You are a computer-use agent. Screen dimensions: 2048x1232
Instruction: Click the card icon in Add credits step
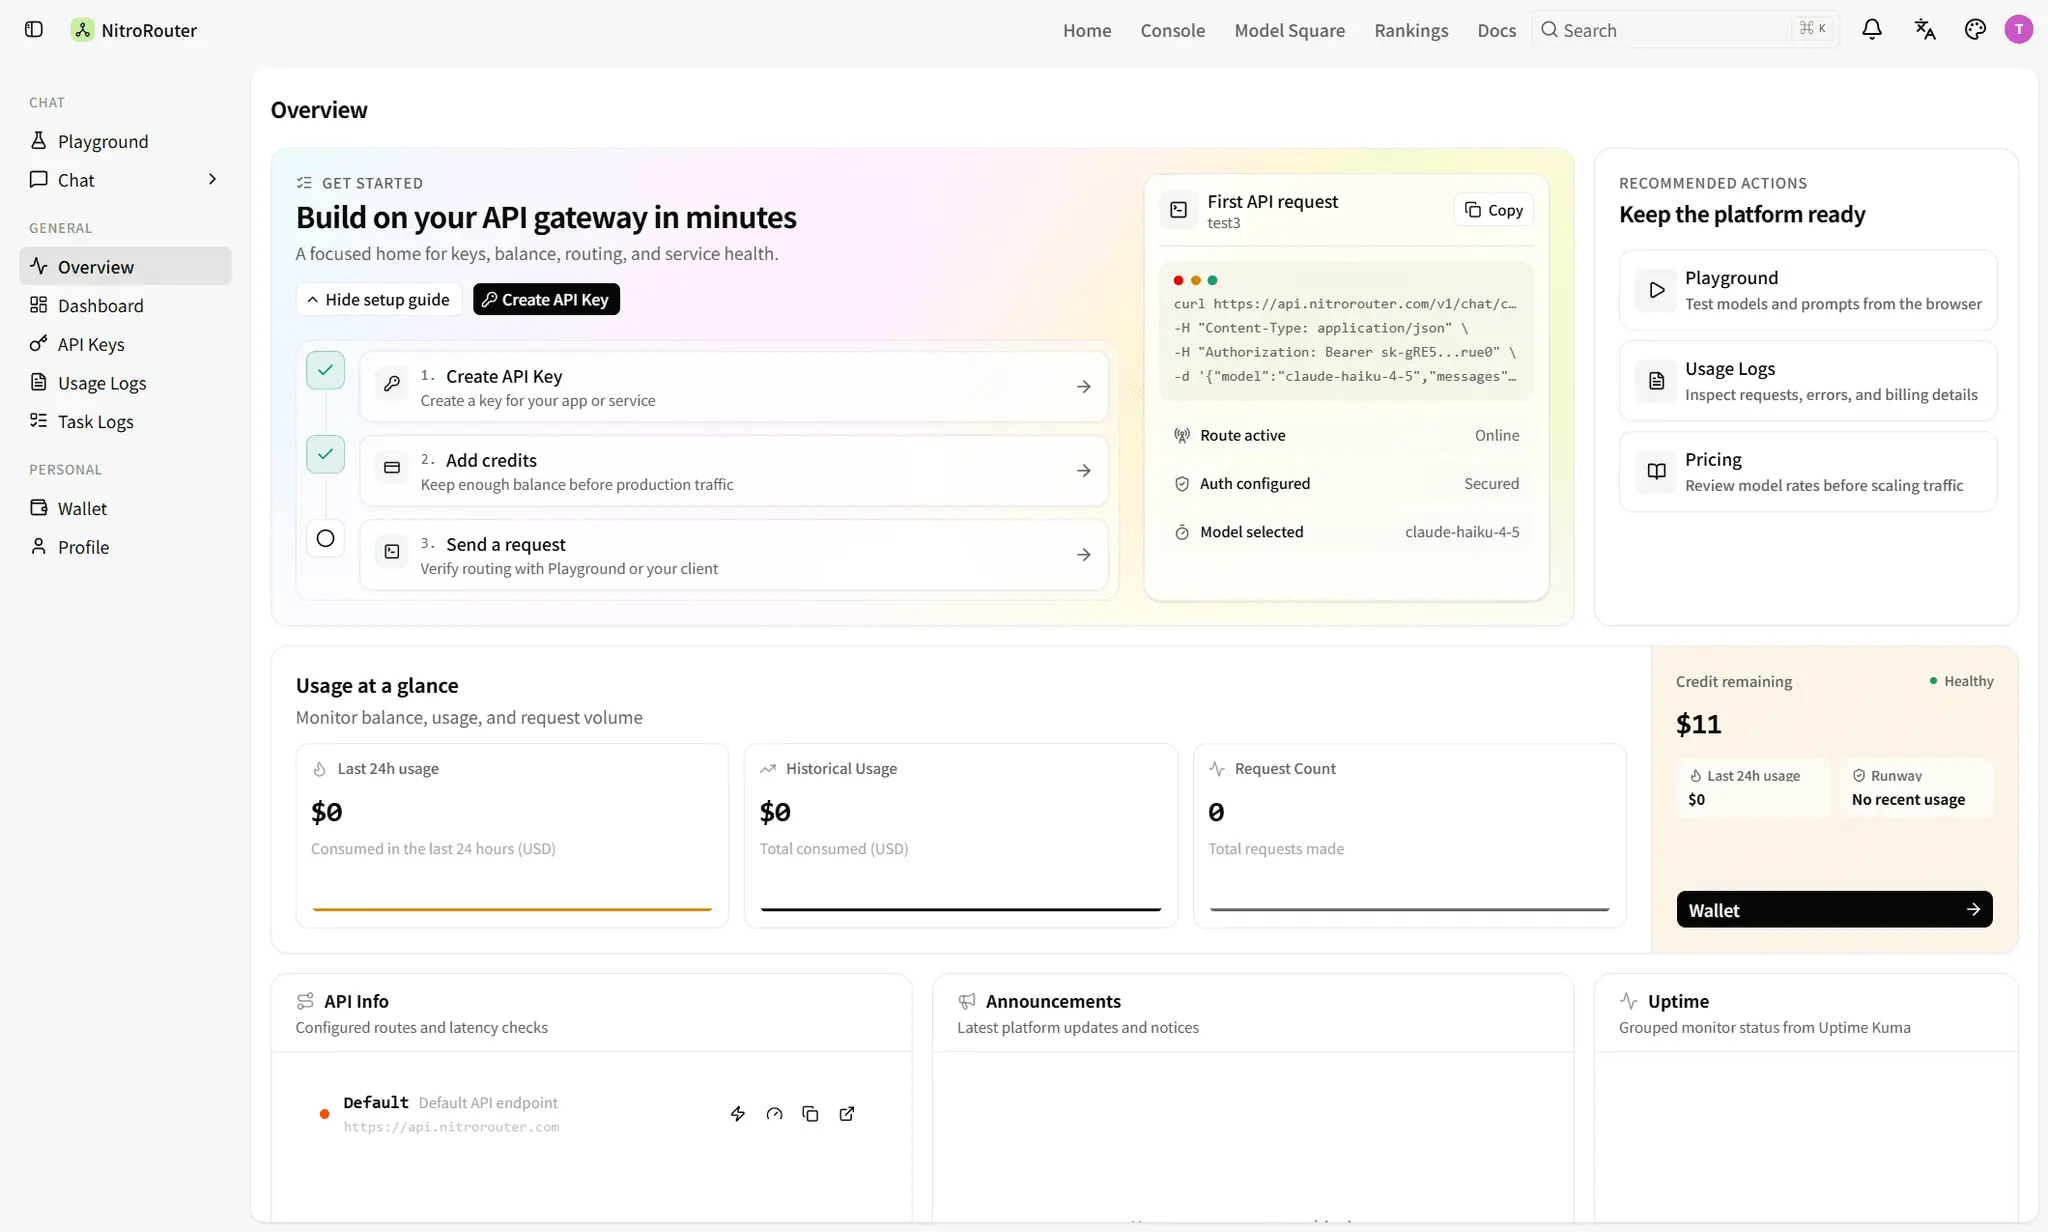(392, 470)
